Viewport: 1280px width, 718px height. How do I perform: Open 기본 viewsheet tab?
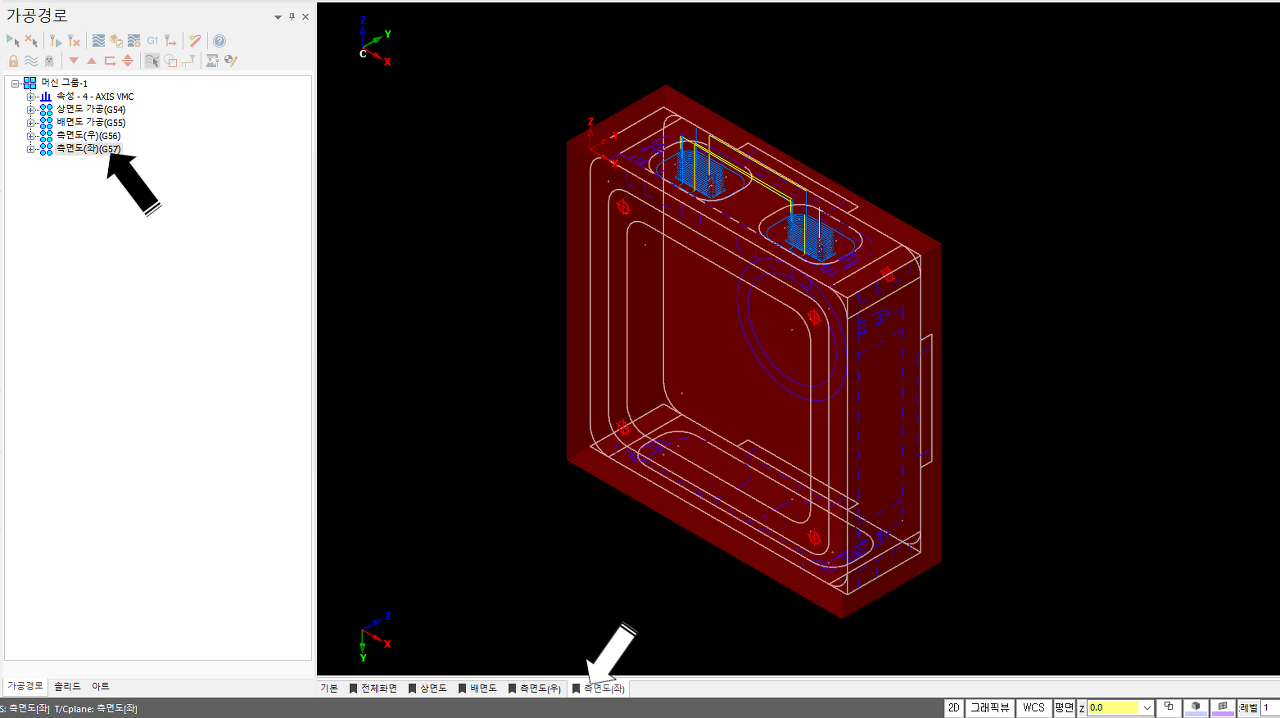coord(329,688)
